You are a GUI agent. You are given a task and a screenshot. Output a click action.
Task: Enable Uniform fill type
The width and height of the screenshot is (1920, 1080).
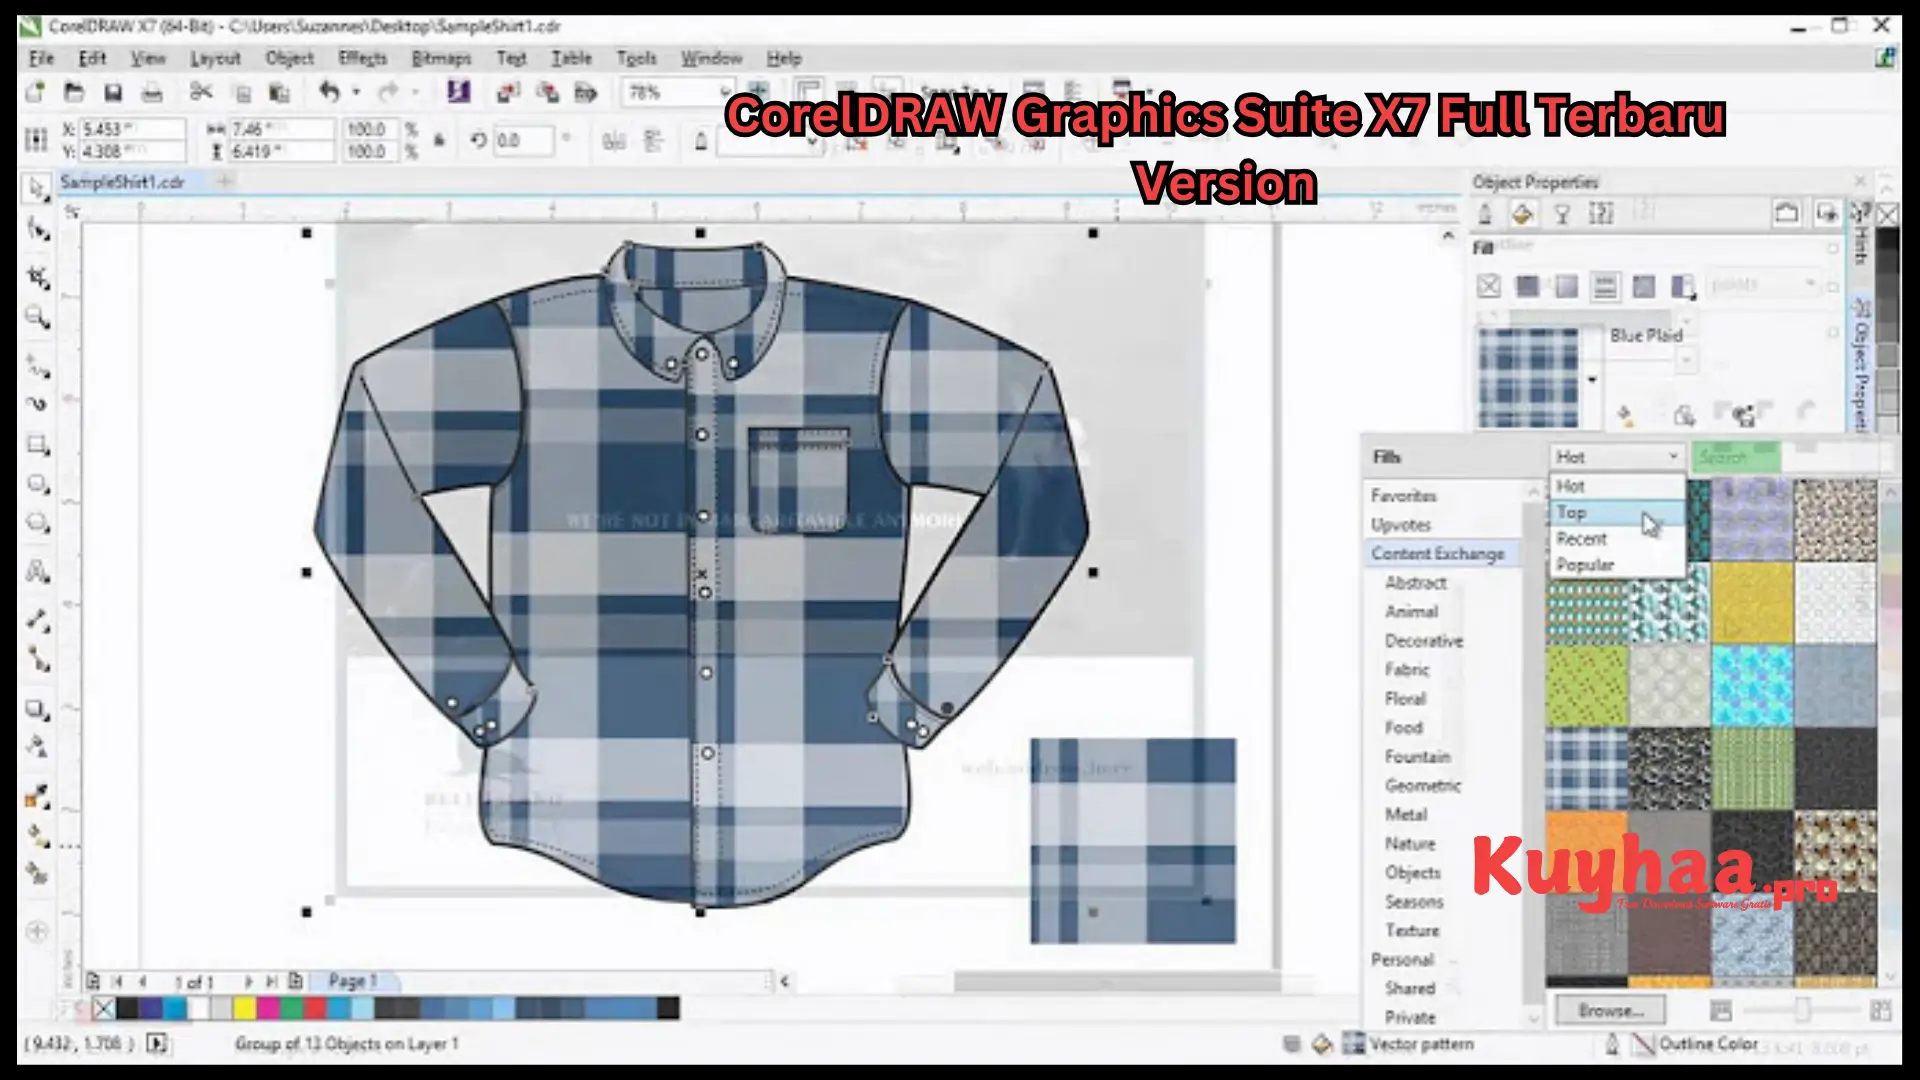[x=1527, y=287]
